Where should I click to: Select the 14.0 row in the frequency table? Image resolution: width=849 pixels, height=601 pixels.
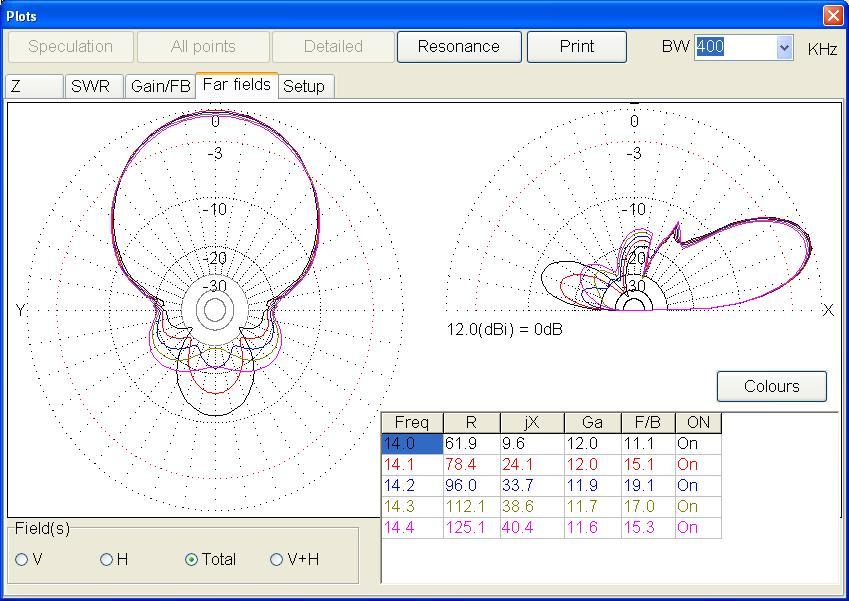coord(412,442)
